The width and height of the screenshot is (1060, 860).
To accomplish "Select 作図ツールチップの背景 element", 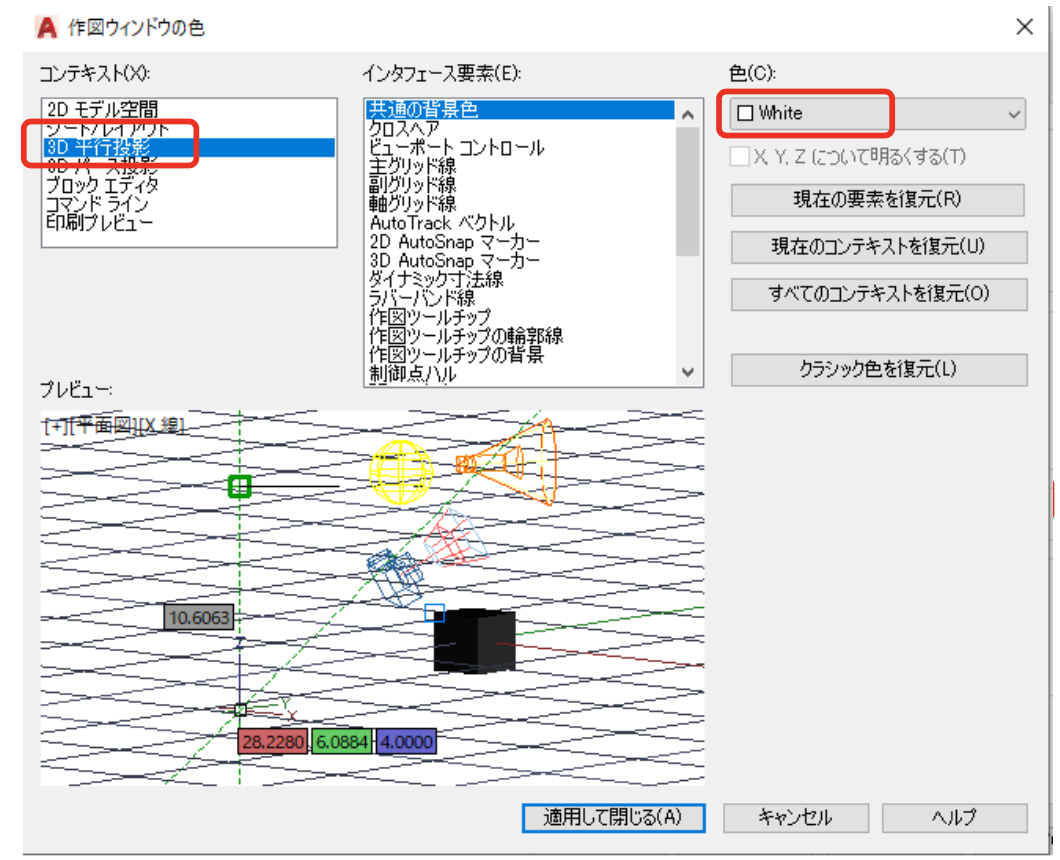I will click(x=520, y=354).
